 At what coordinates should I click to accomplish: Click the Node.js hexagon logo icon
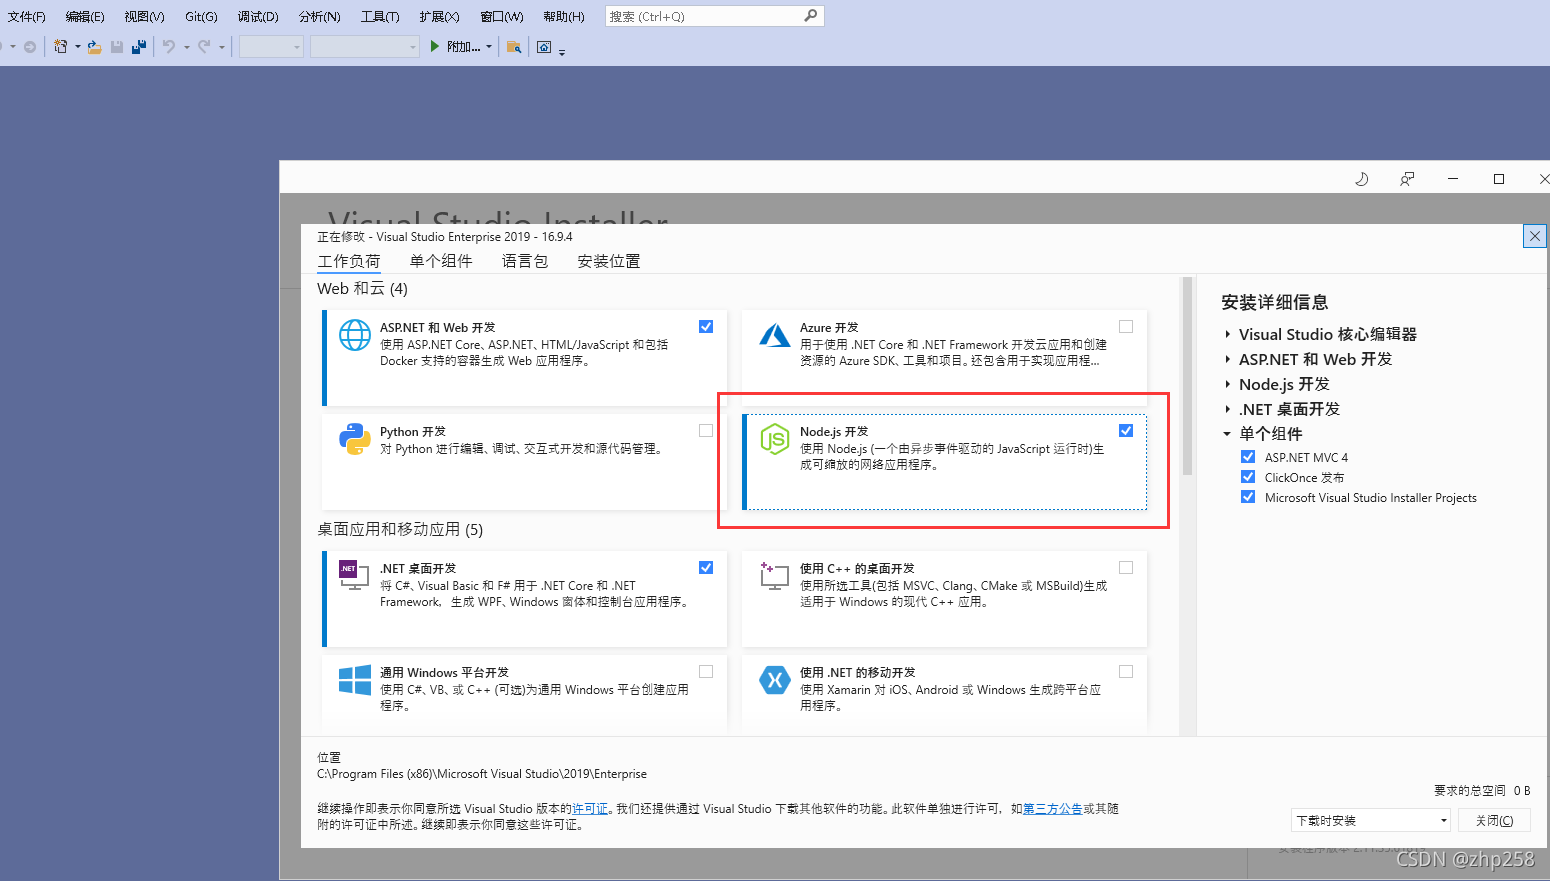775,439
